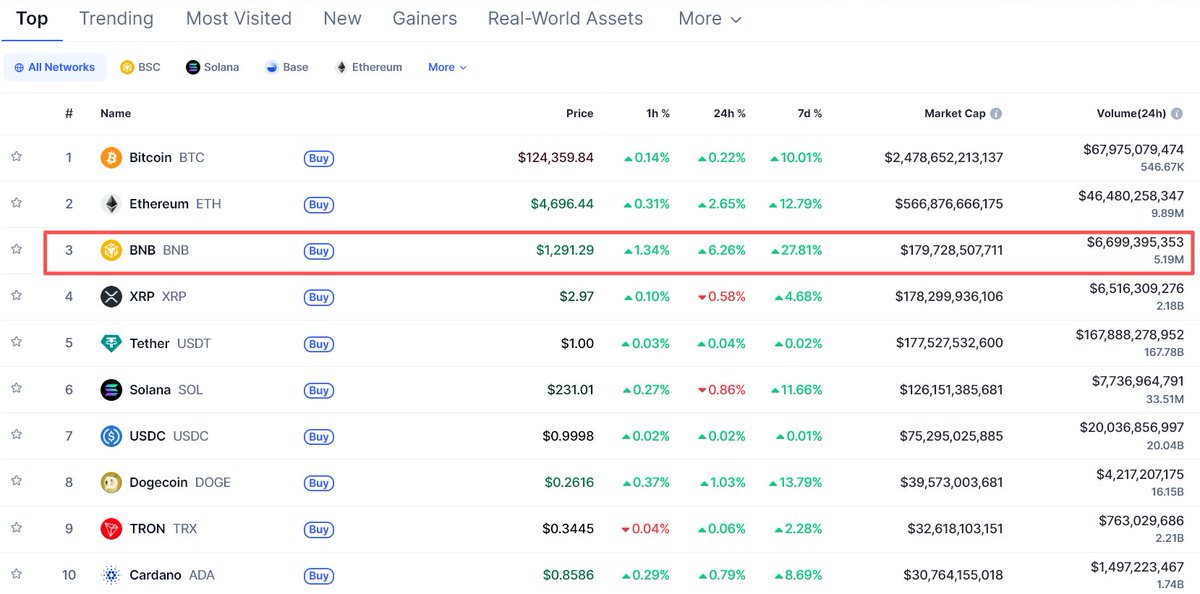1200x594 pixels.
Task: Filter by the BSC network
Action: 140,67
